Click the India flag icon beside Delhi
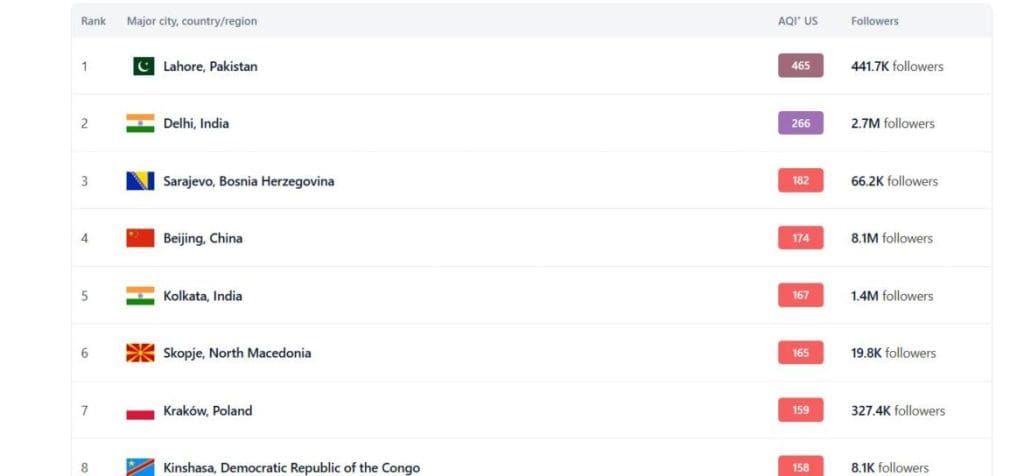Screen dimensions: 1024x476 click(140, 123)
